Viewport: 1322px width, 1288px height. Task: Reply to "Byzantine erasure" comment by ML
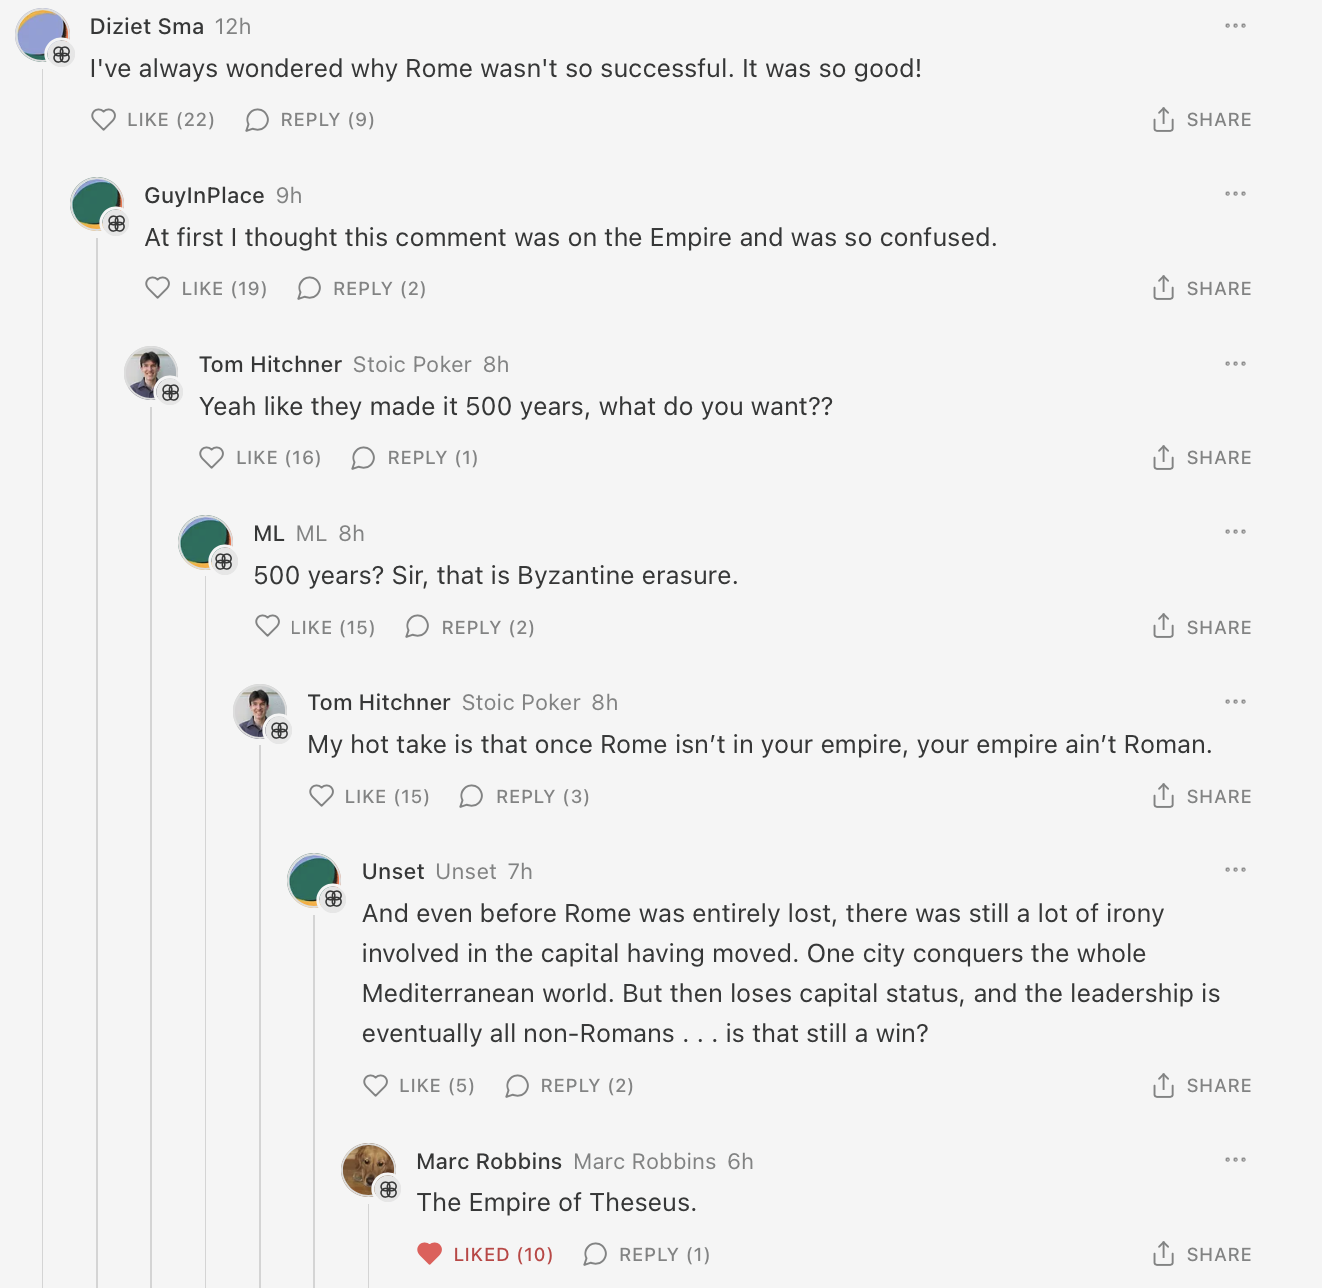(470, 628)
